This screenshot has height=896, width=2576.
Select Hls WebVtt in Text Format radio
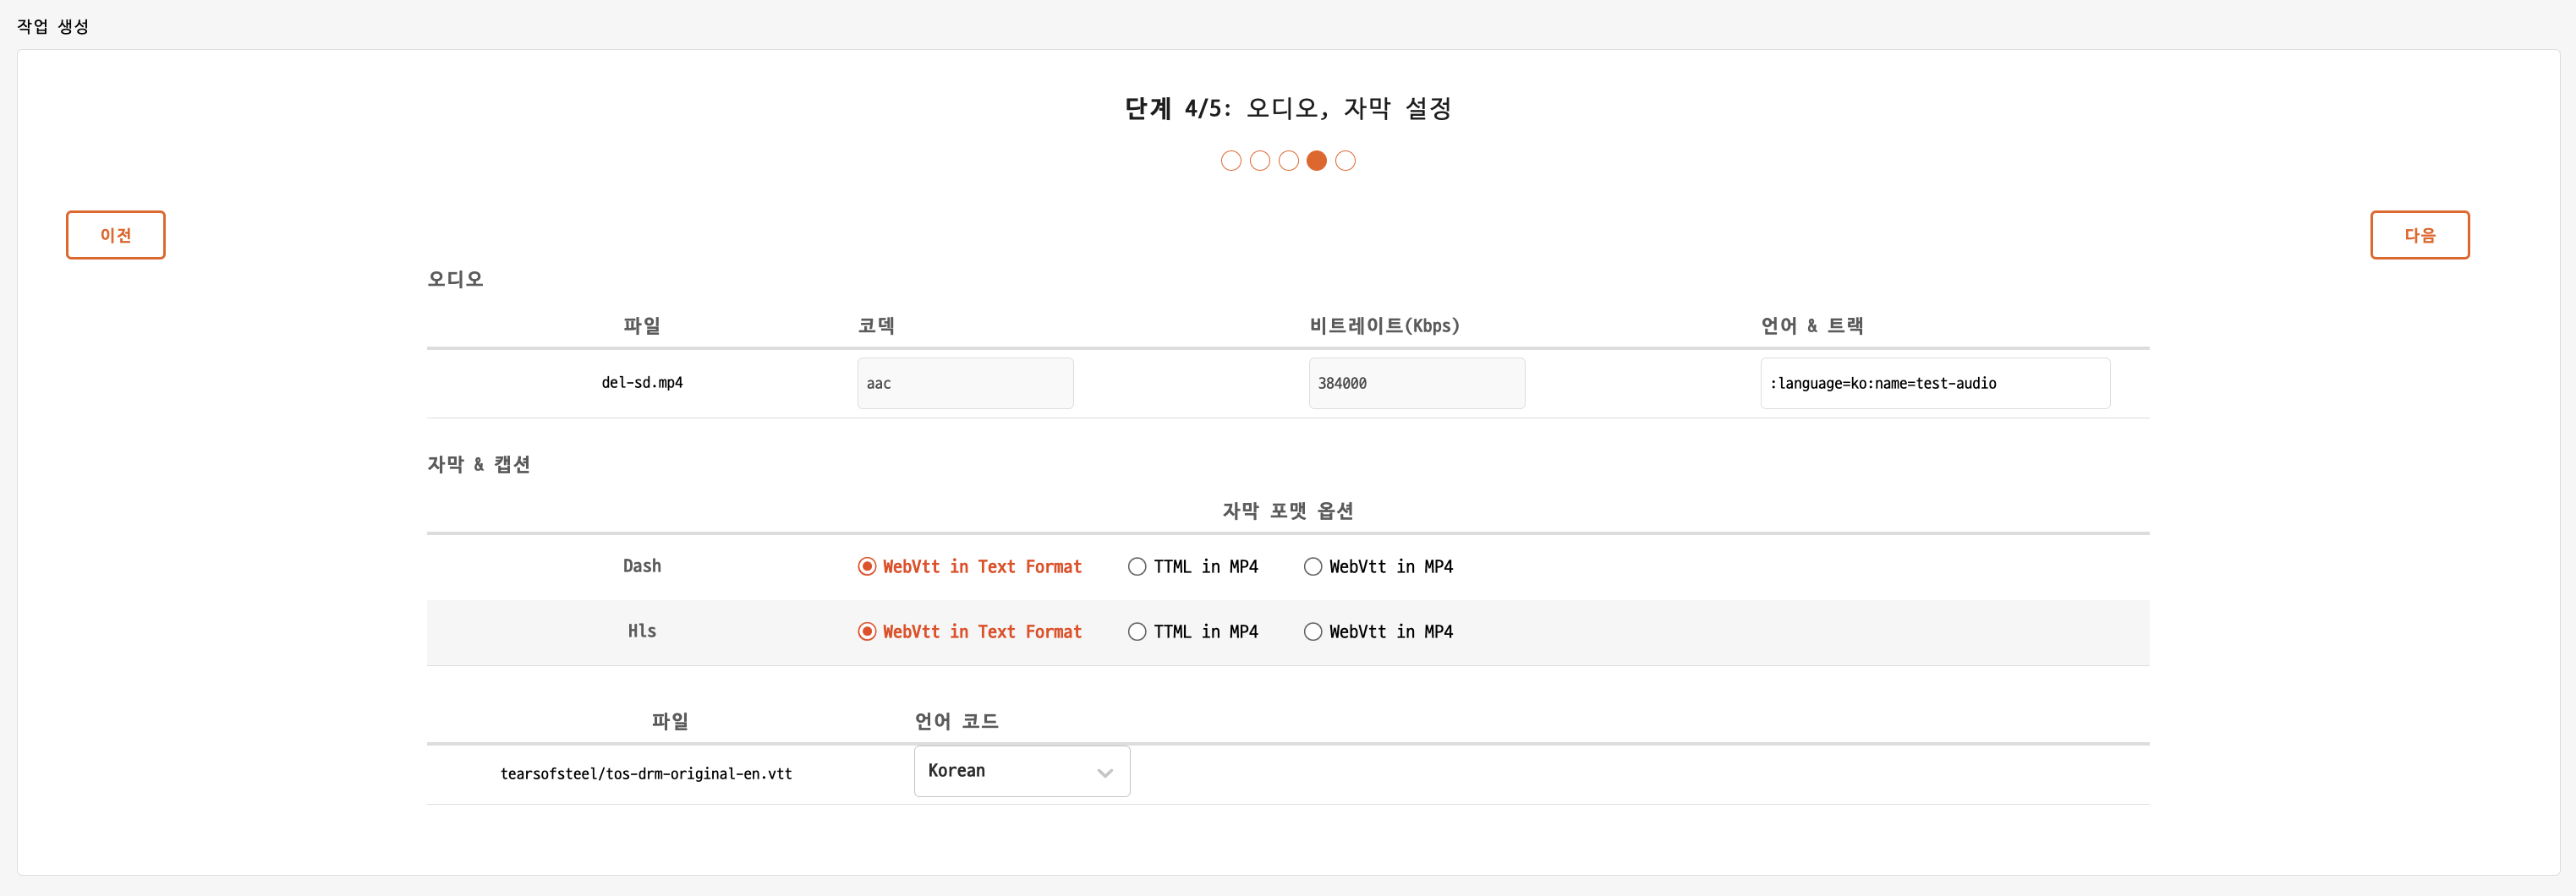(867, 632)
